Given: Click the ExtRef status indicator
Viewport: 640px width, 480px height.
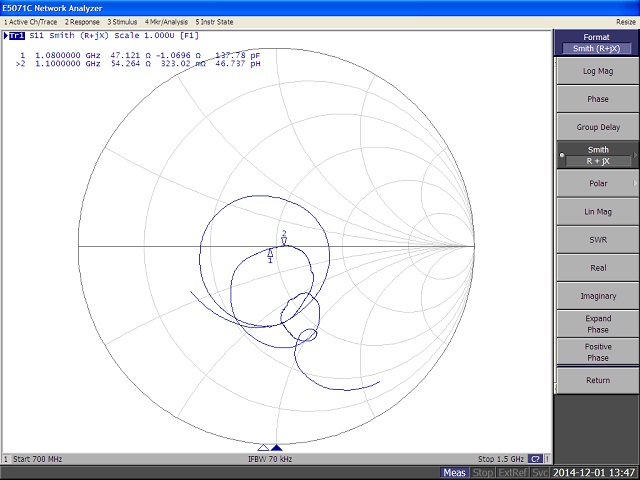Looking at the screenshot, I should [x=513, y=473].
